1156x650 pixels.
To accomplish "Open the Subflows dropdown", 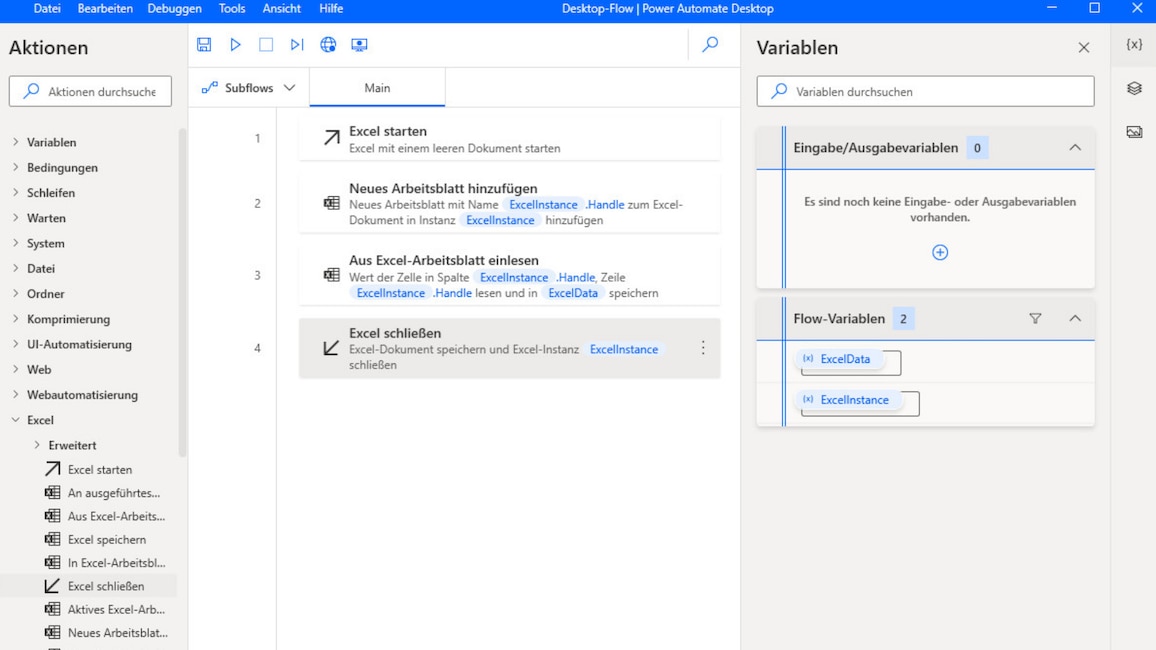I will coord(248,88).
